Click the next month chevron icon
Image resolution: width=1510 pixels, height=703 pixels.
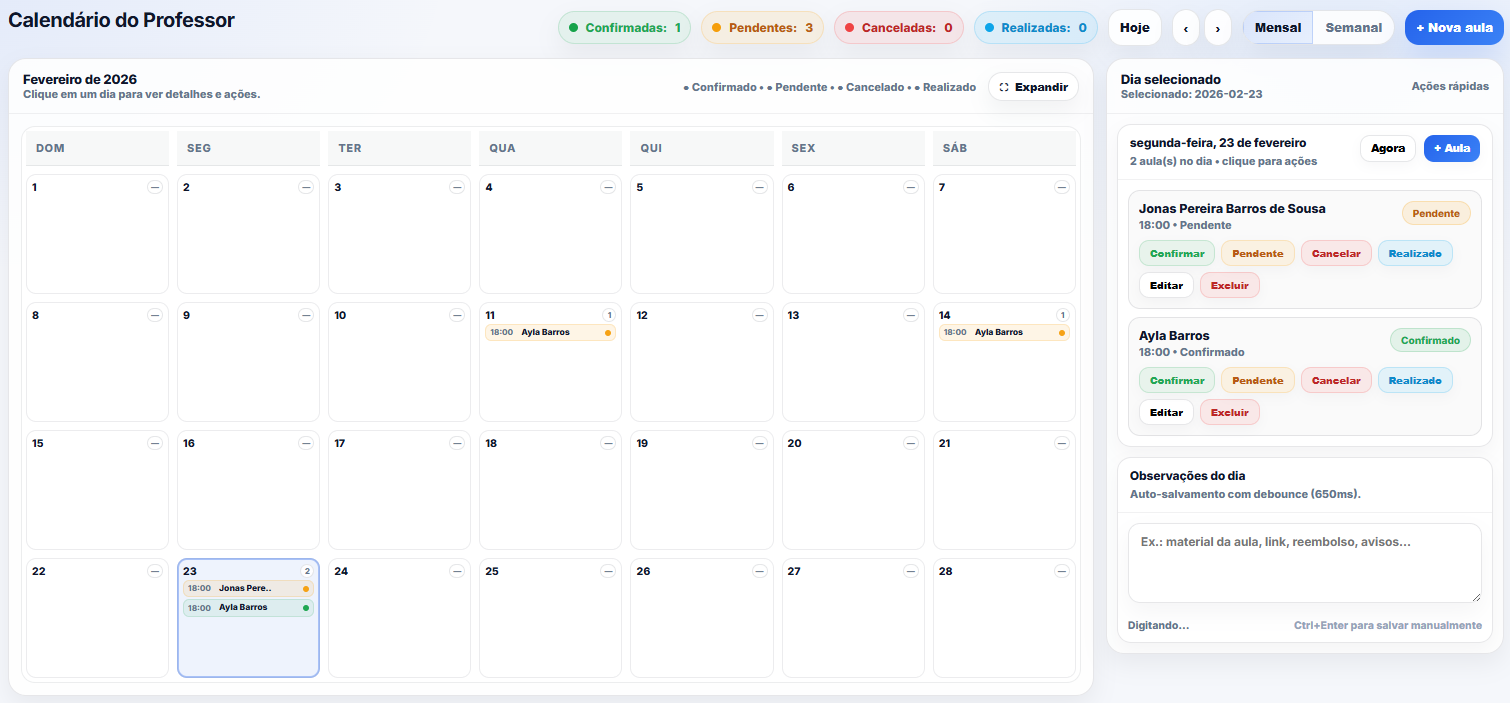[1218, 28]
